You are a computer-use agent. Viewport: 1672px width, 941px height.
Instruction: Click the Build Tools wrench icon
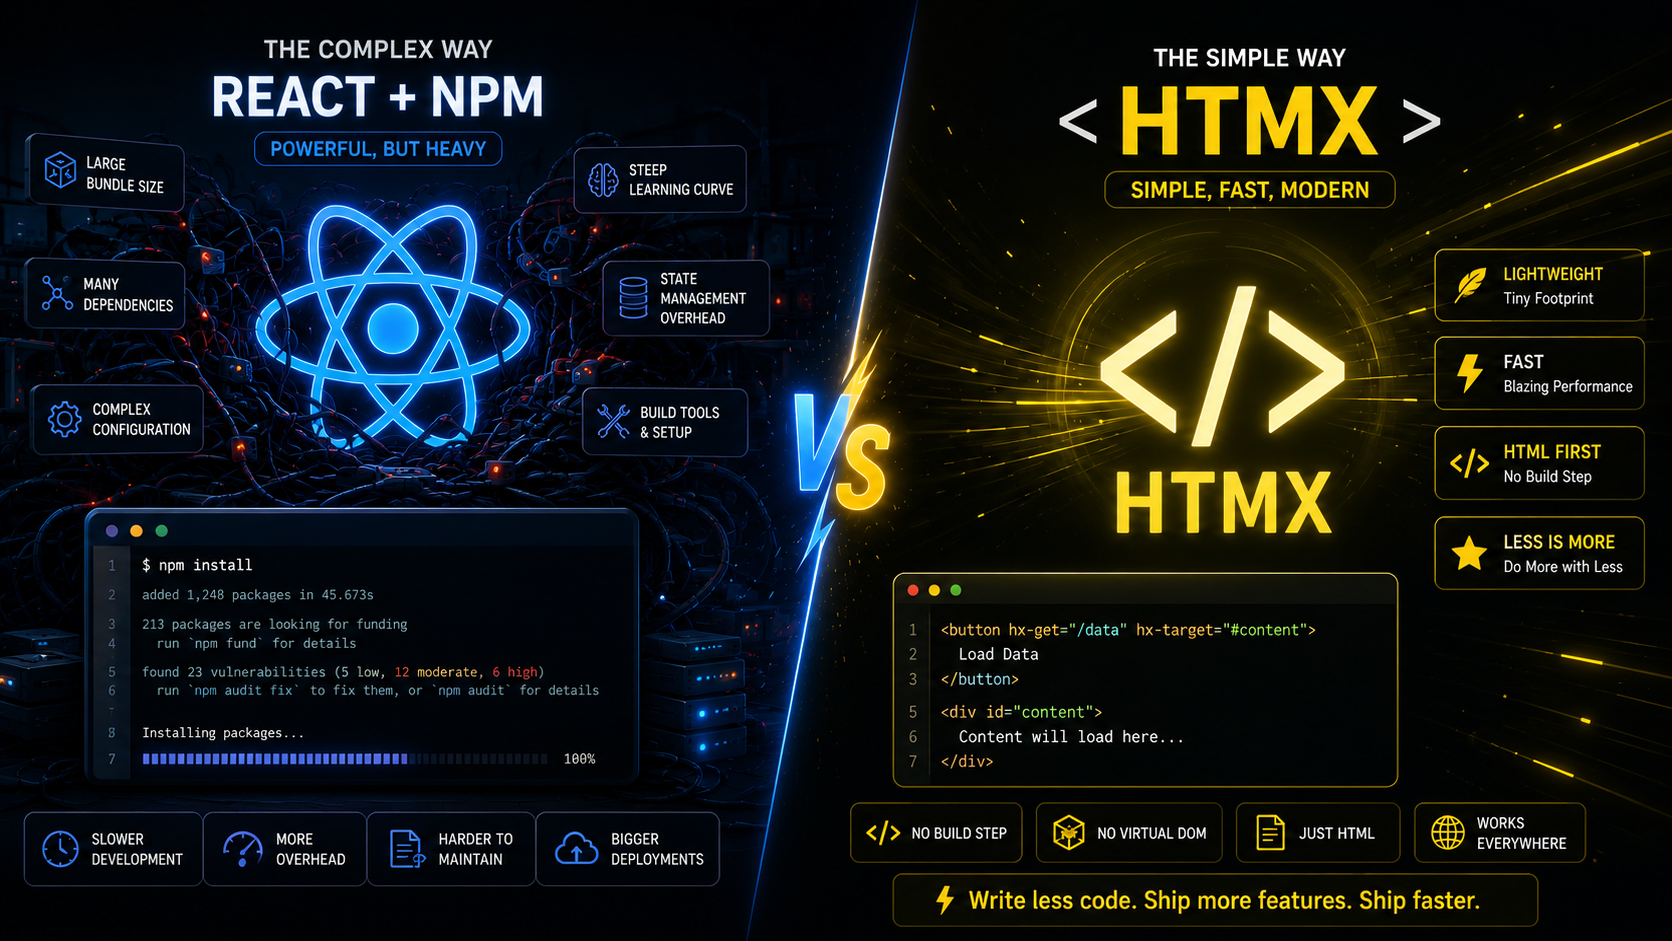click(613, 421)
